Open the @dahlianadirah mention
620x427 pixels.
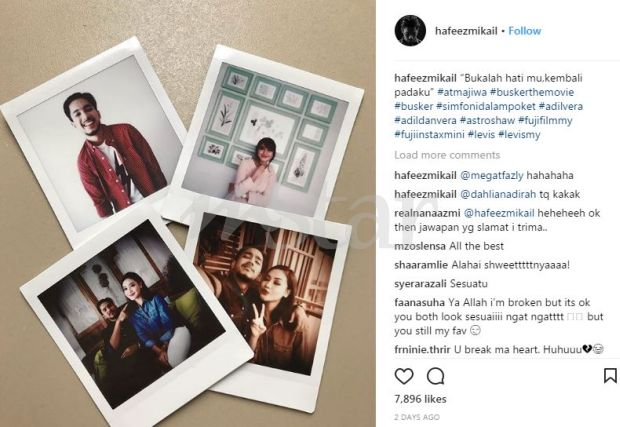tap(498, 194)
